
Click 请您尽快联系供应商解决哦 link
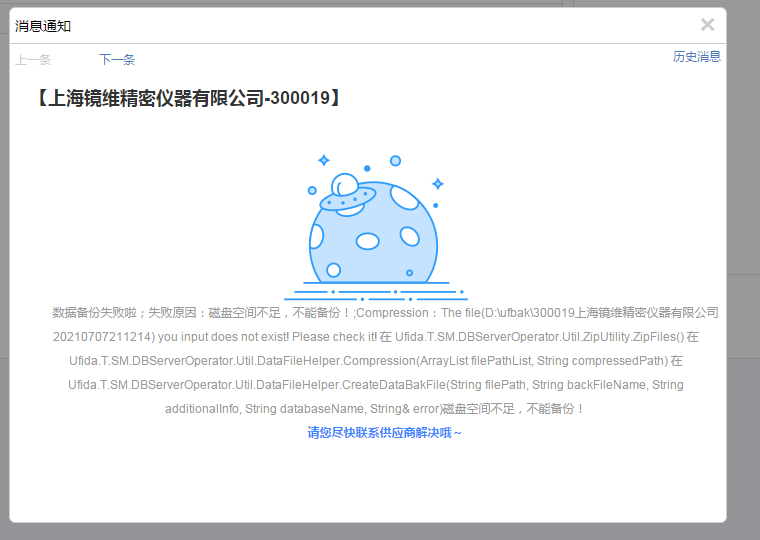coord(384,432)
